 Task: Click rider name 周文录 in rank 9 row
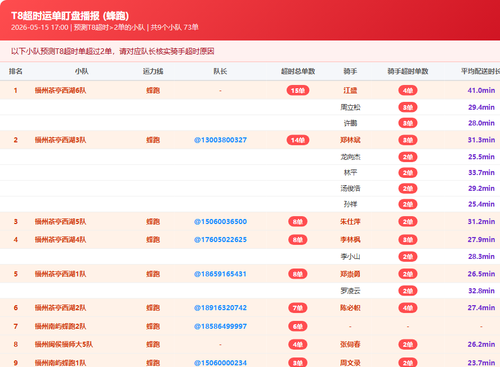350,363
